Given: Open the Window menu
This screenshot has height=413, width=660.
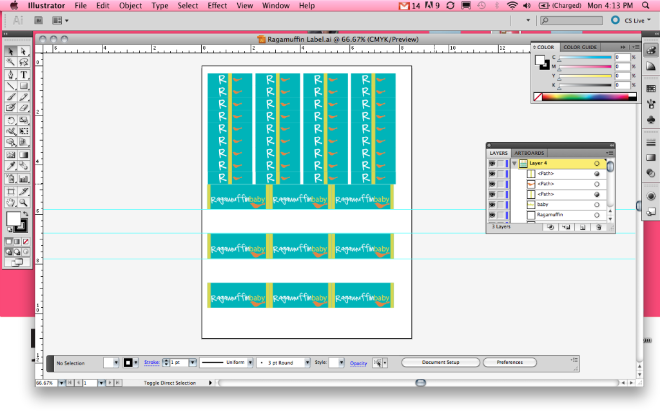Looking at the screenshot, I should click(x=276, y=5).
